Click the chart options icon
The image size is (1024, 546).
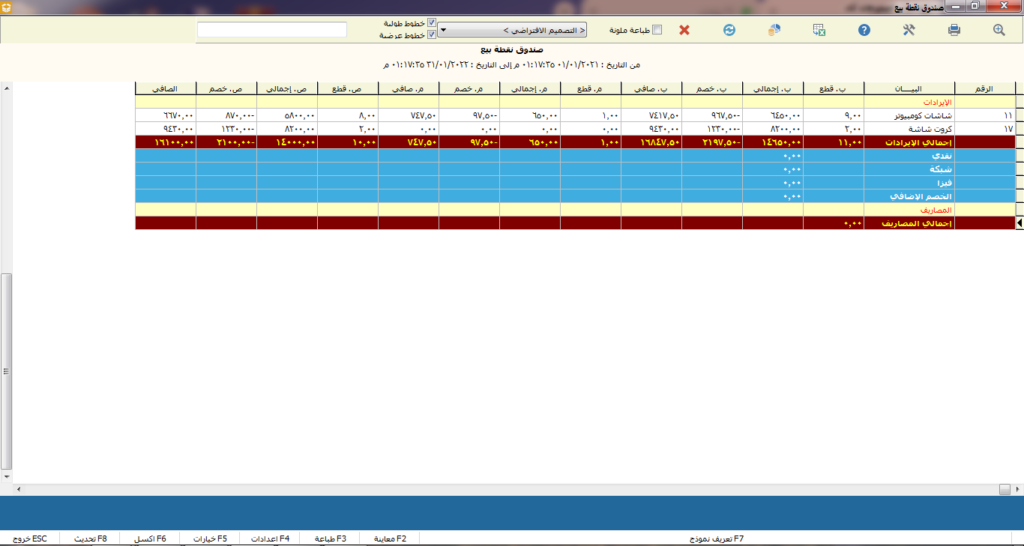(x=773, y=30)
